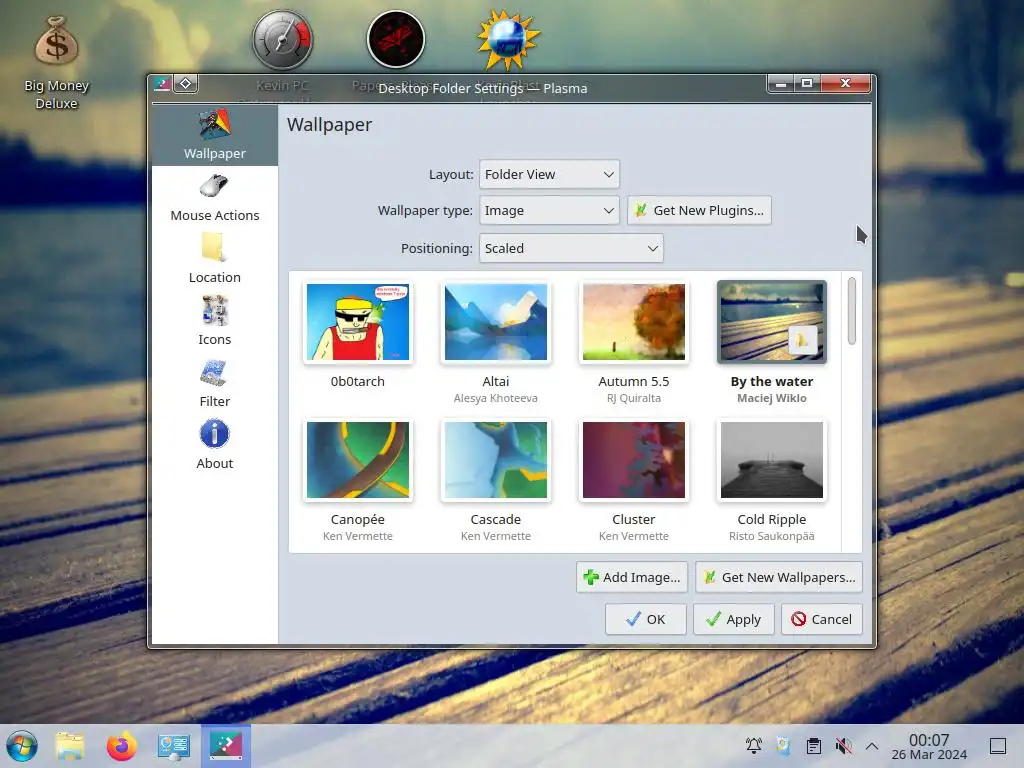The image size is (1024, 768).
Task: Open the Filter settings page
Action: [214, 384]
